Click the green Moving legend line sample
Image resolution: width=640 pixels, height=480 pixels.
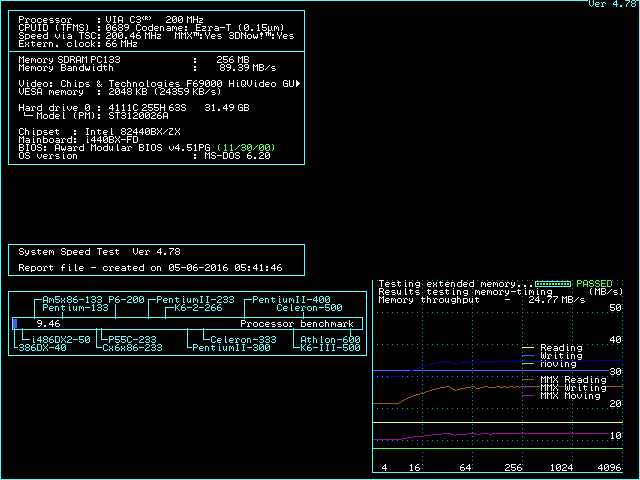[528, 364]
